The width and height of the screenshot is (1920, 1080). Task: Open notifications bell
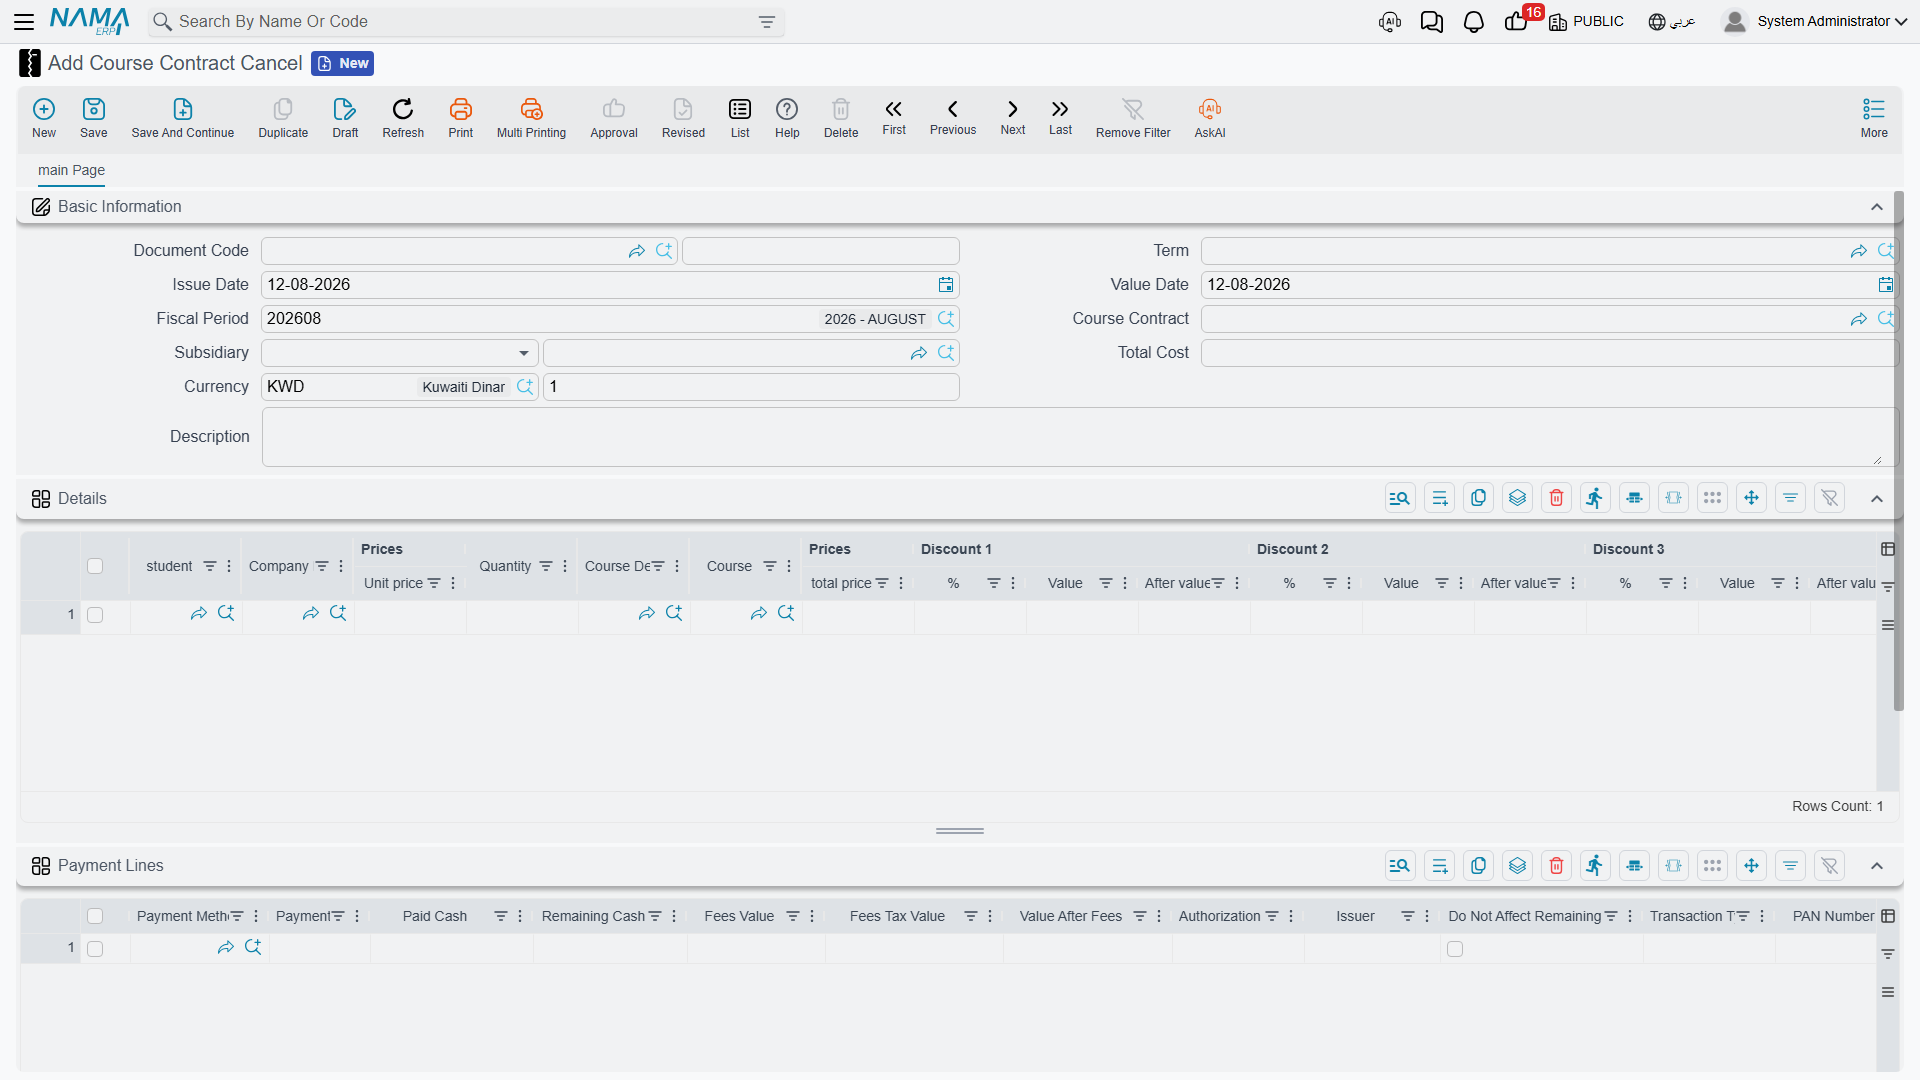1474,21
